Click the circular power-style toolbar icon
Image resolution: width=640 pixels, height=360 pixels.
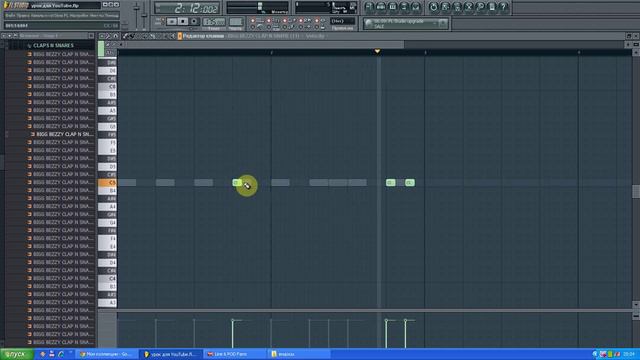click(433, 7)
